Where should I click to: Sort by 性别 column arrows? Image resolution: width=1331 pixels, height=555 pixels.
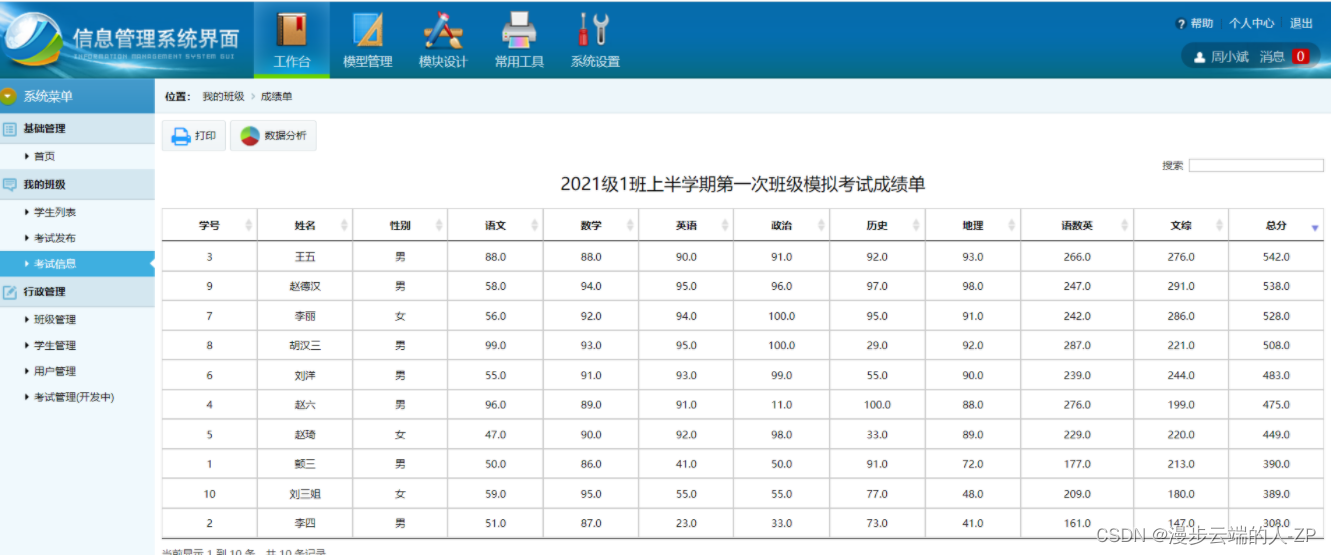point(439,226)
